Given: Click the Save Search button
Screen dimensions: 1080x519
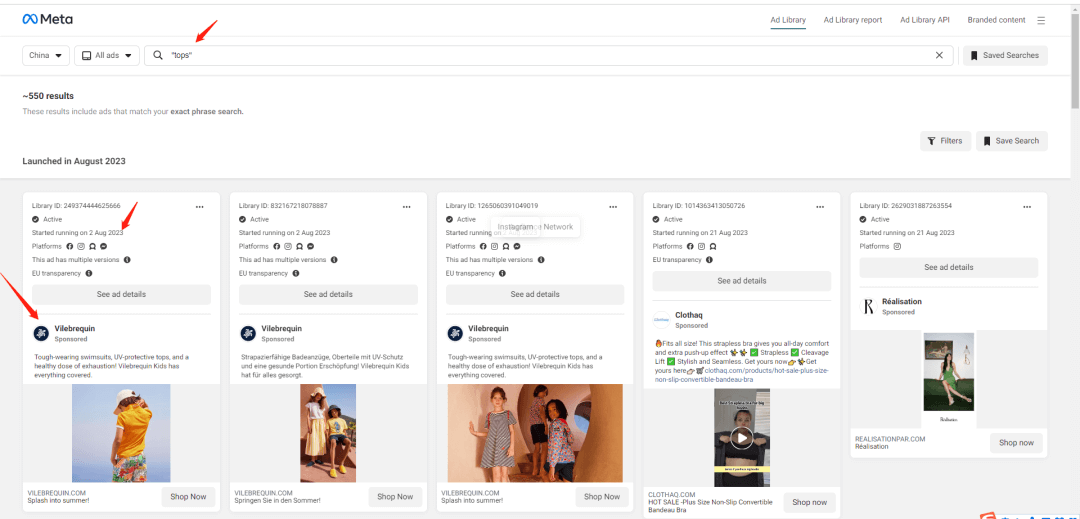Looking at the screenshot, I should (x=1011, y=141).
